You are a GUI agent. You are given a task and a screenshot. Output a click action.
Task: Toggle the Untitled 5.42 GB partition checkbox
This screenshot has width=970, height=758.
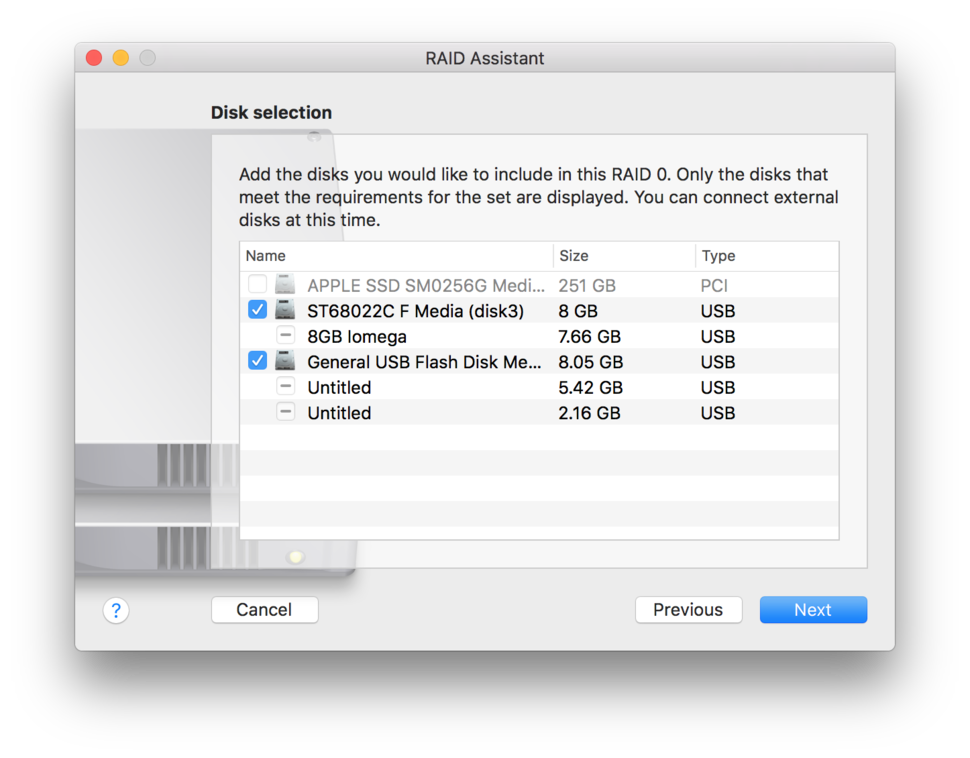[285, 387]
